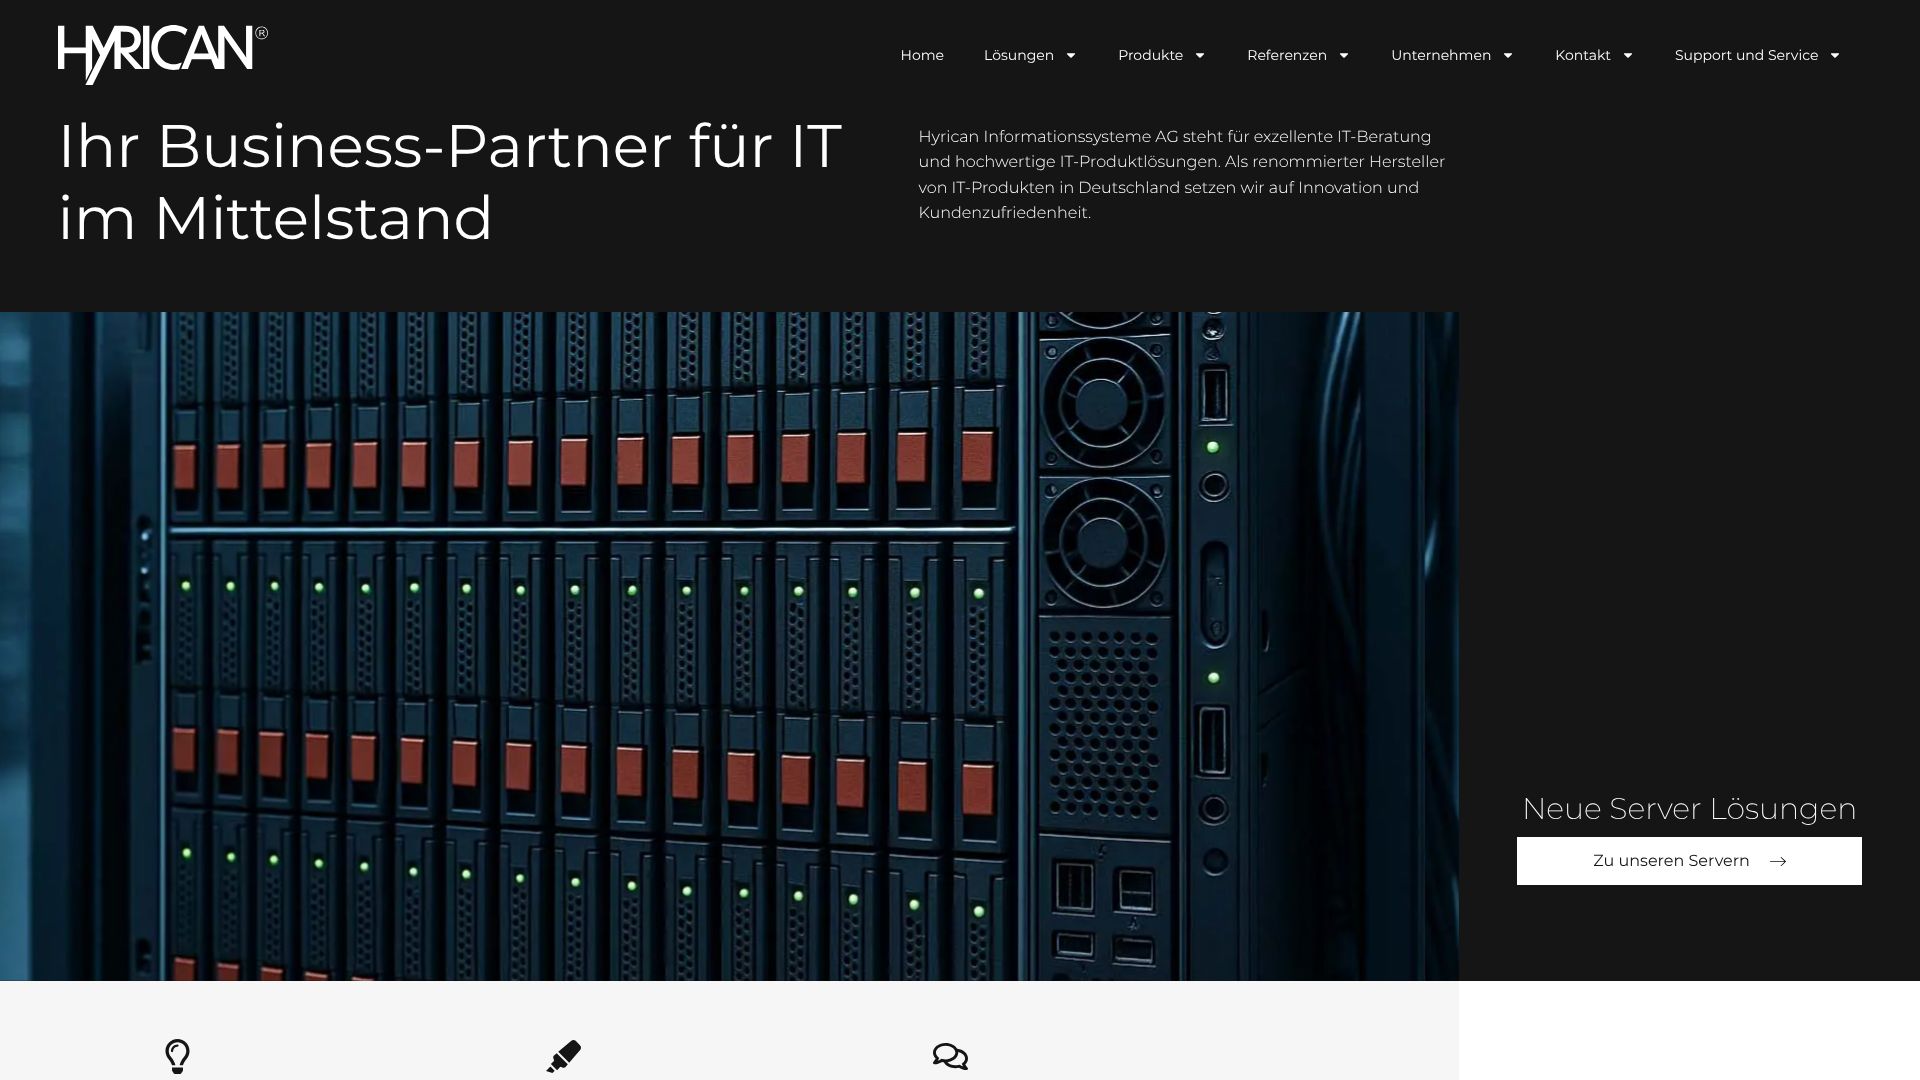Expand the Referenzen dropdown arrow
The height and width of the screenshot is (1080, 1920).
point(1344,55)
